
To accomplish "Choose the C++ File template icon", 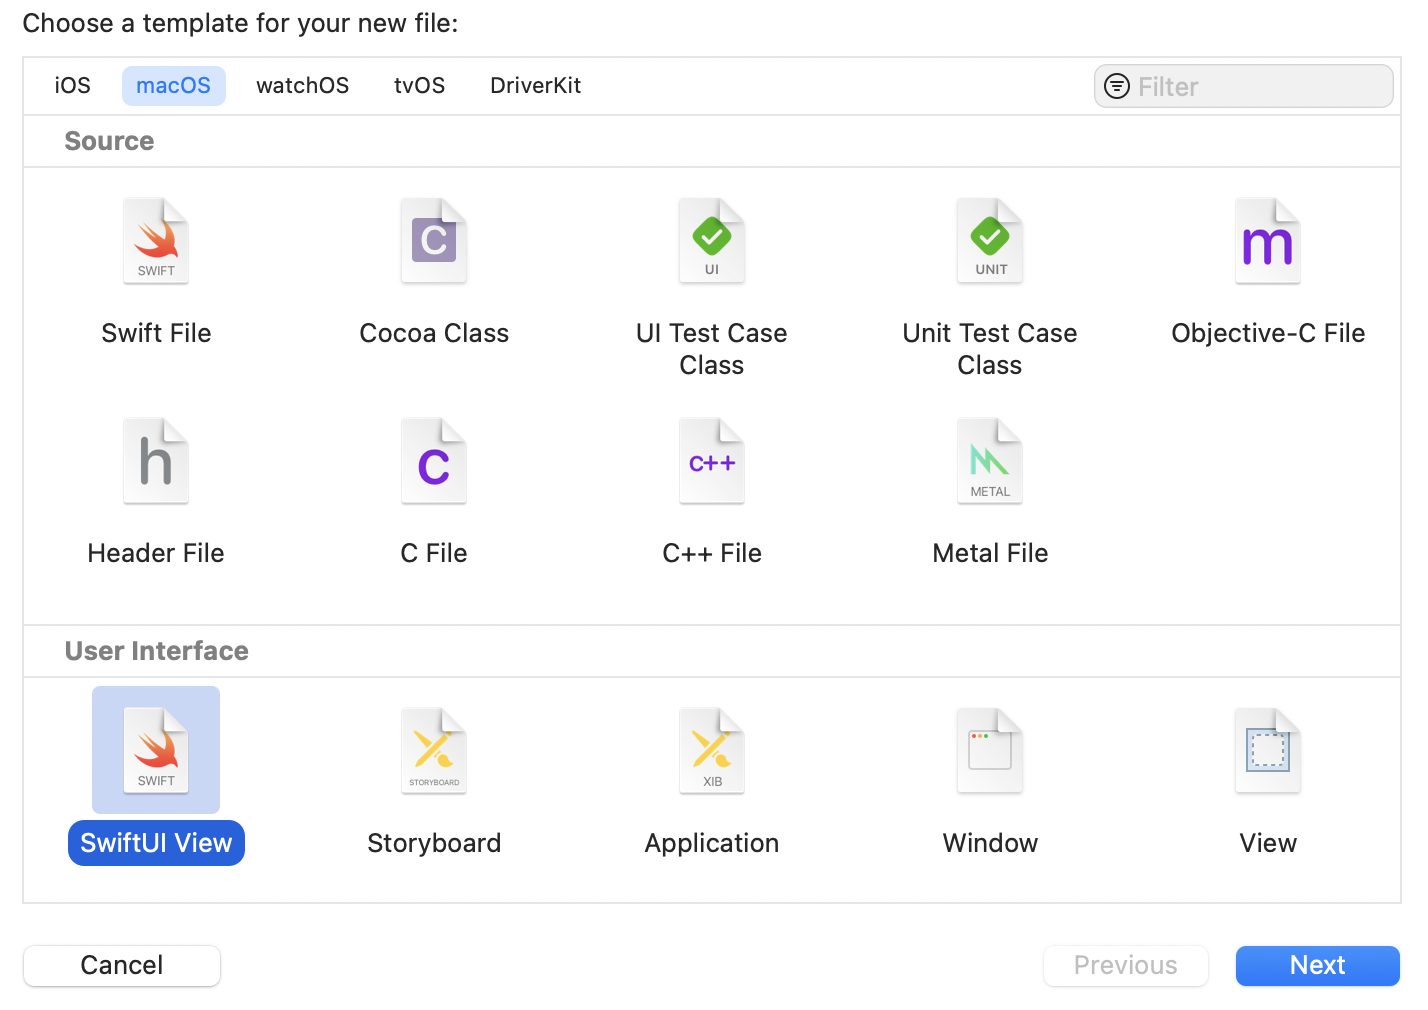I will 712,461.
